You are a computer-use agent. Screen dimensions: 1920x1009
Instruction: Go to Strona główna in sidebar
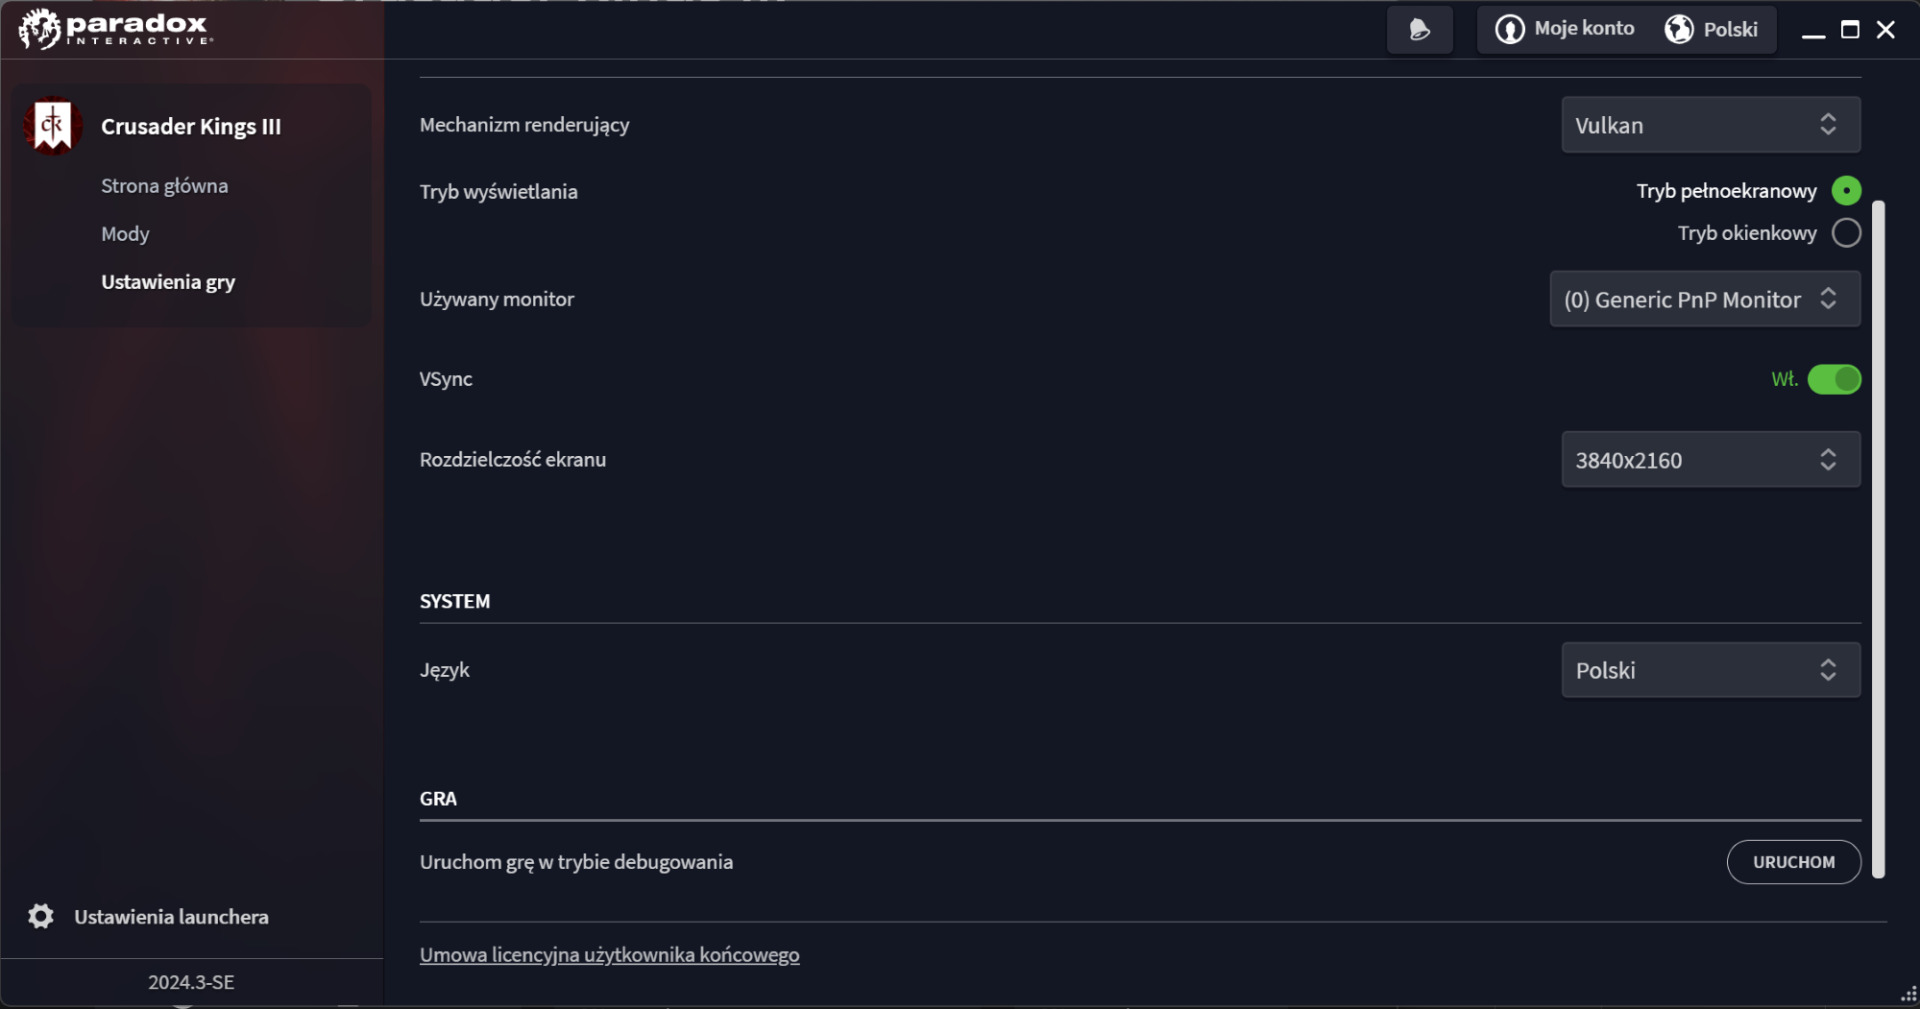coord(164,186)
